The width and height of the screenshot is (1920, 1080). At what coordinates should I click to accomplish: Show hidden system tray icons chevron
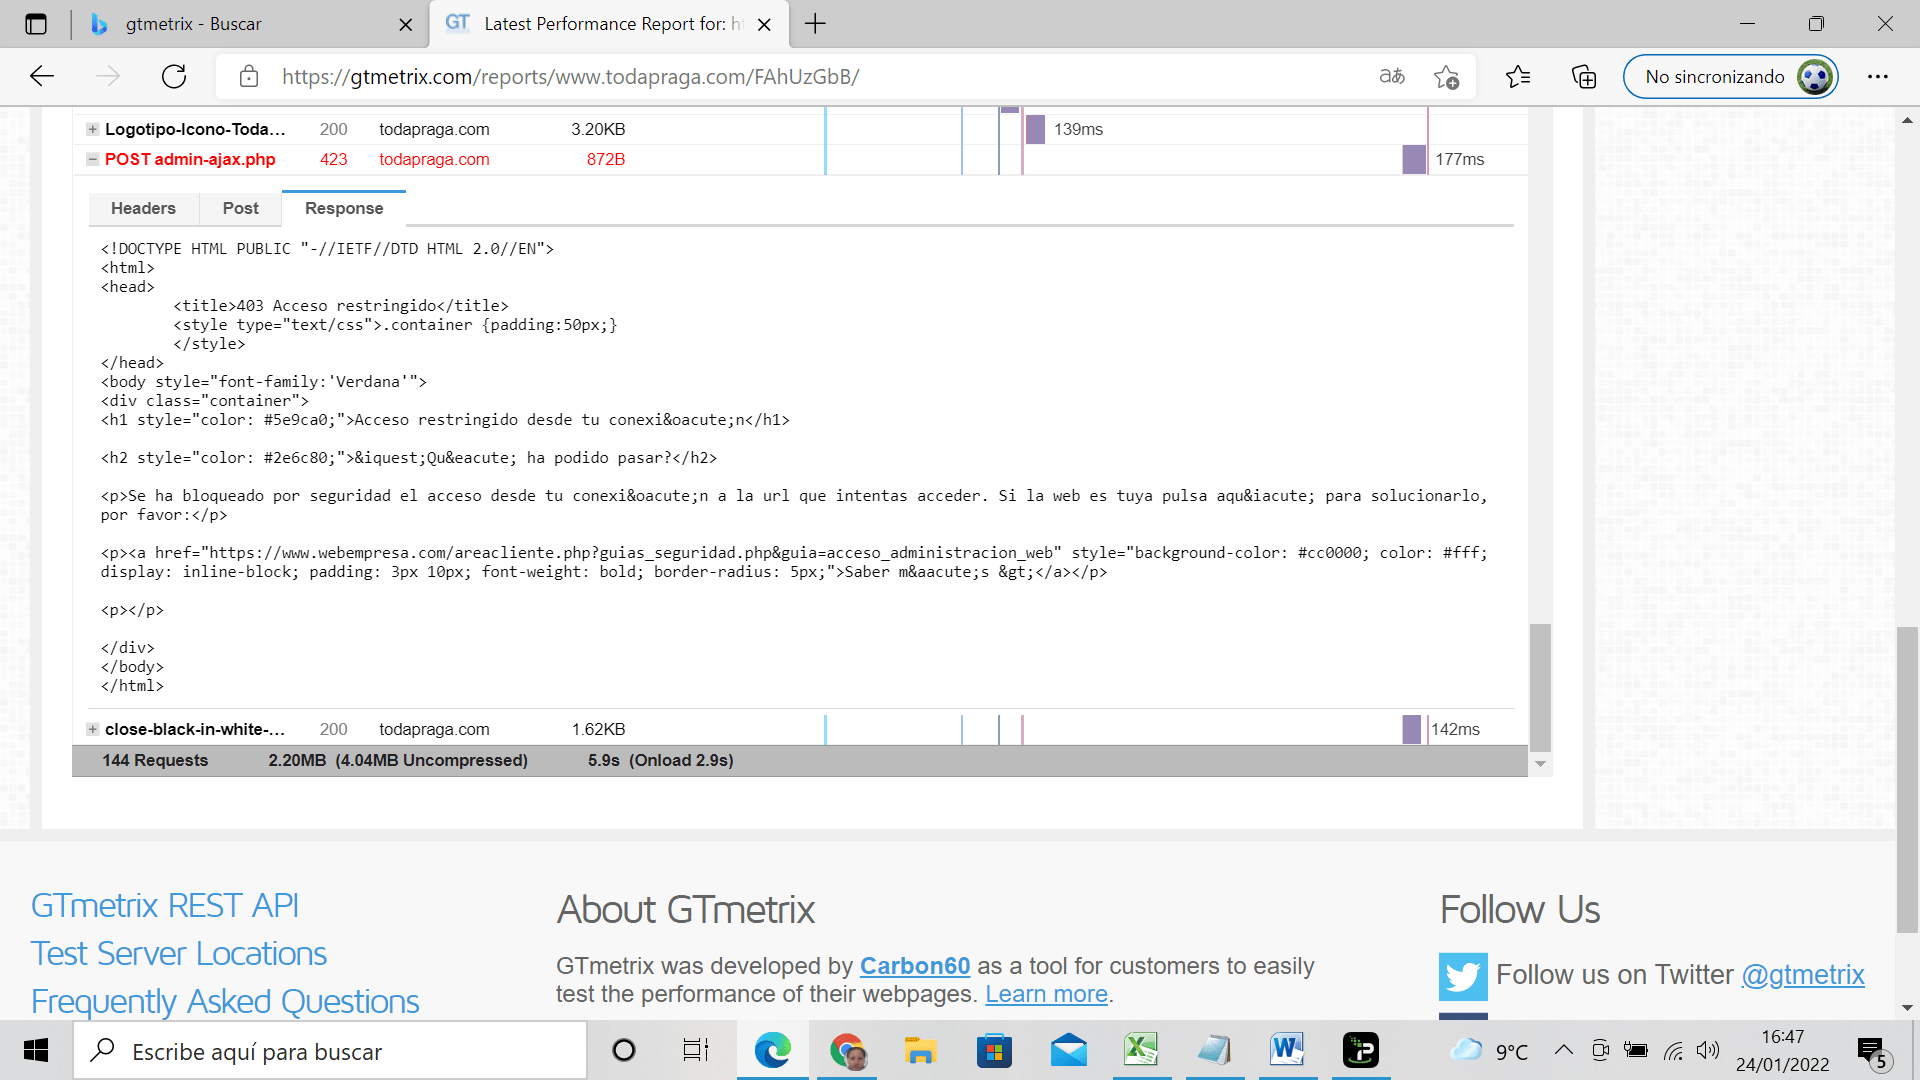click(1563, 1050)
